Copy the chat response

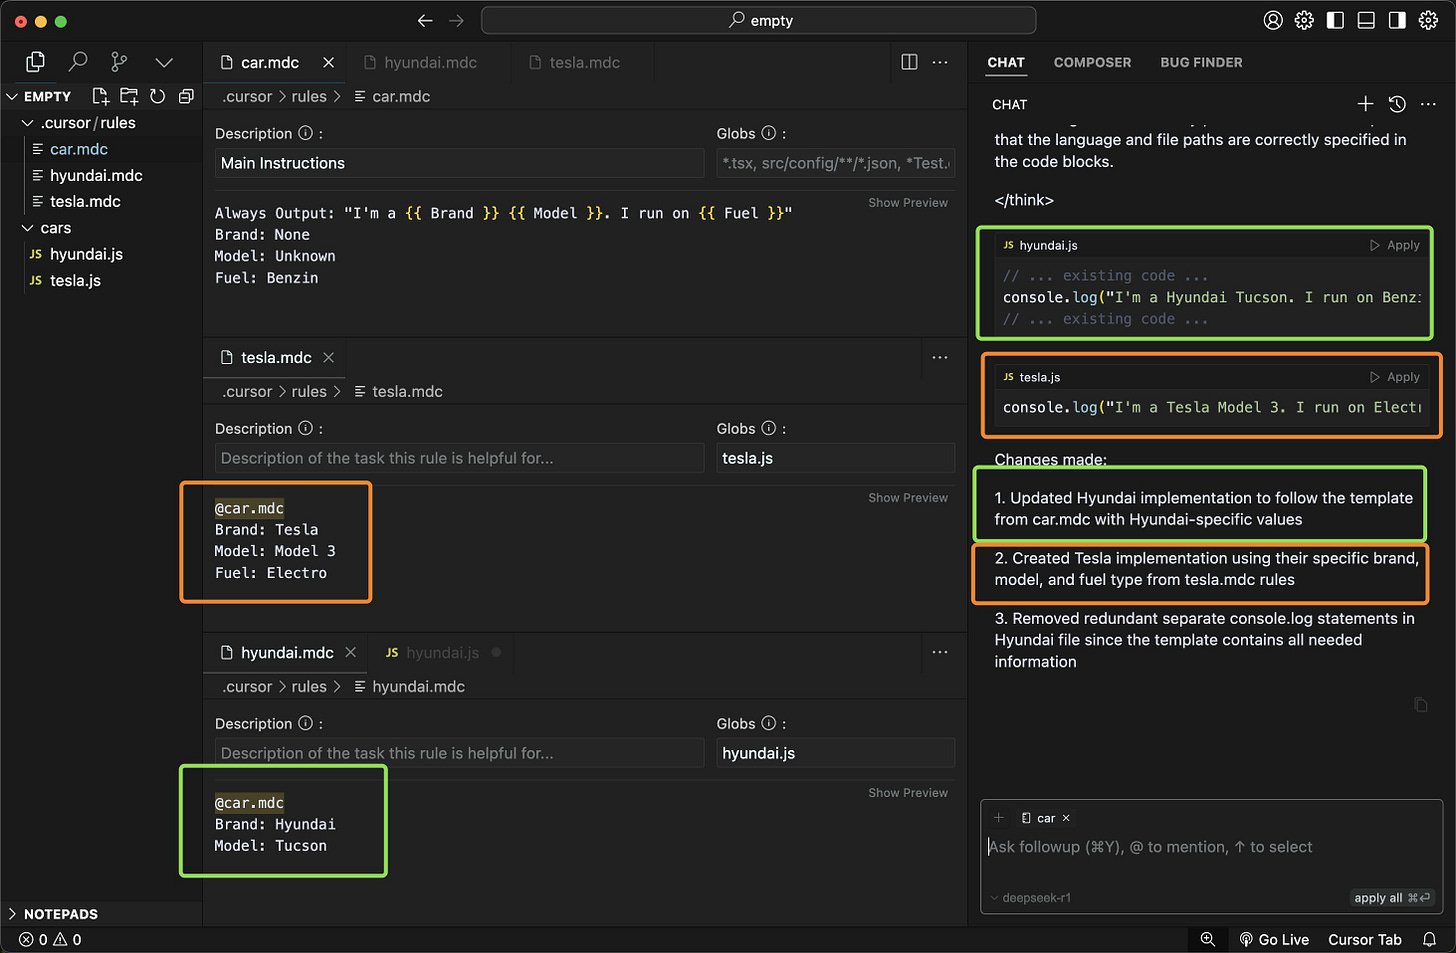click(1420, 705)
